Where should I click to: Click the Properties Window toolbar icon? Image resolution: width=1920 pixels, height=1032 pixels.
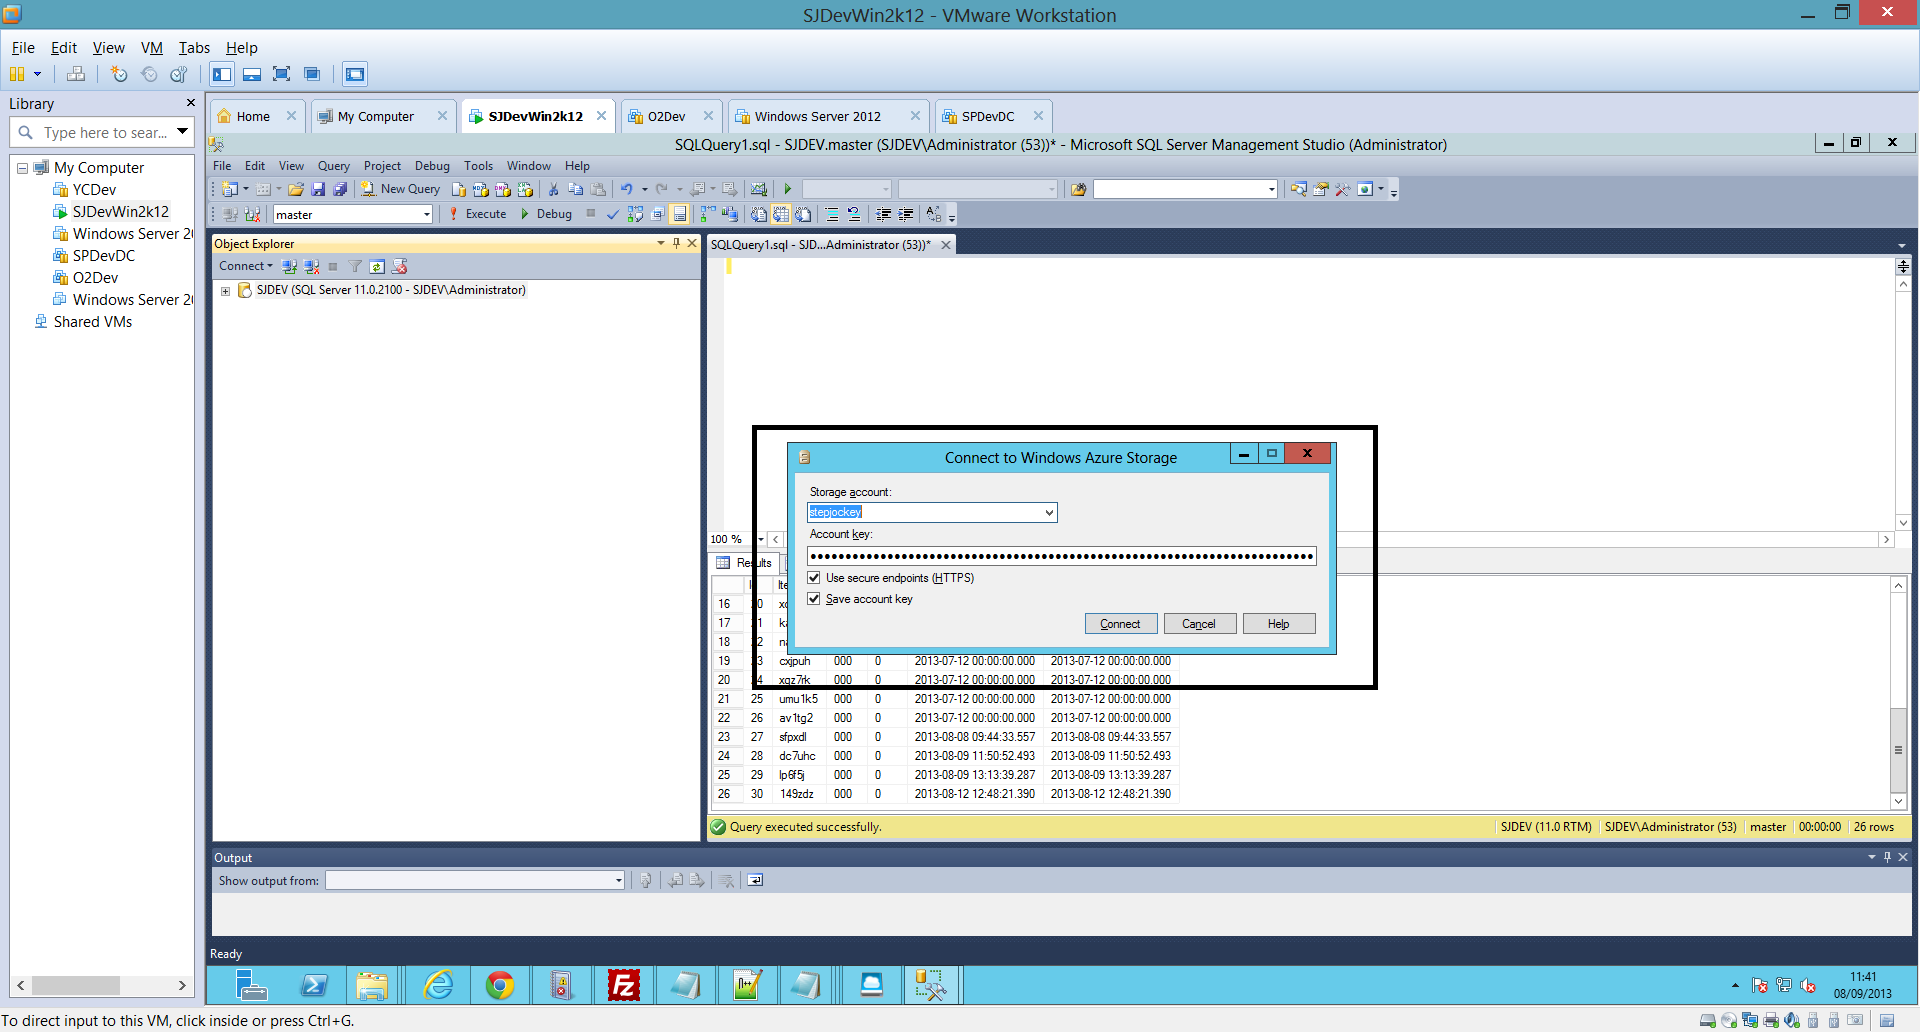point(1320,189)
